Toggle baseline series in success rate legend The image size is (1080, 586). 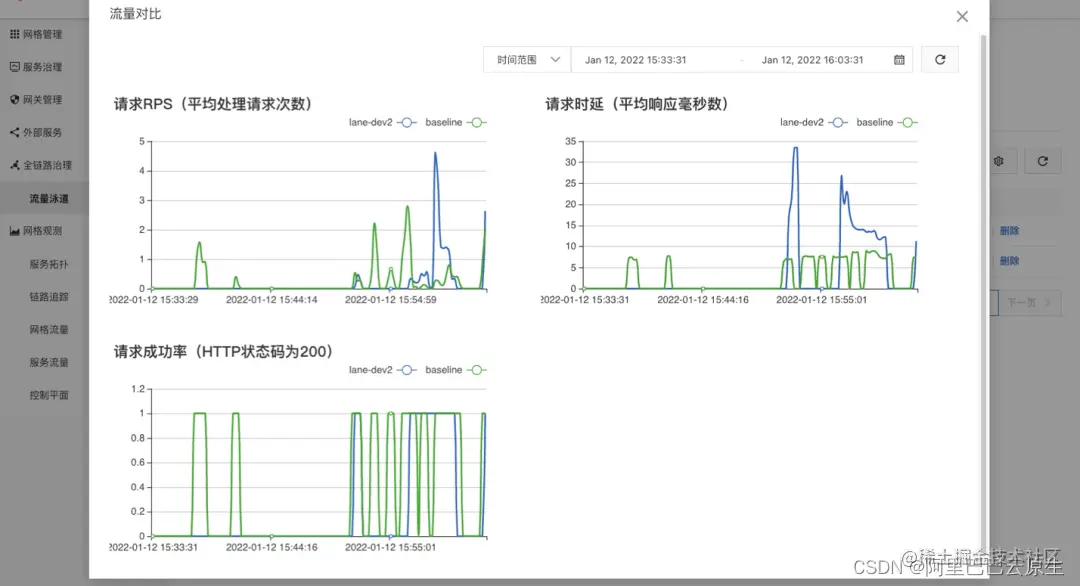click(x=456, y=370)
